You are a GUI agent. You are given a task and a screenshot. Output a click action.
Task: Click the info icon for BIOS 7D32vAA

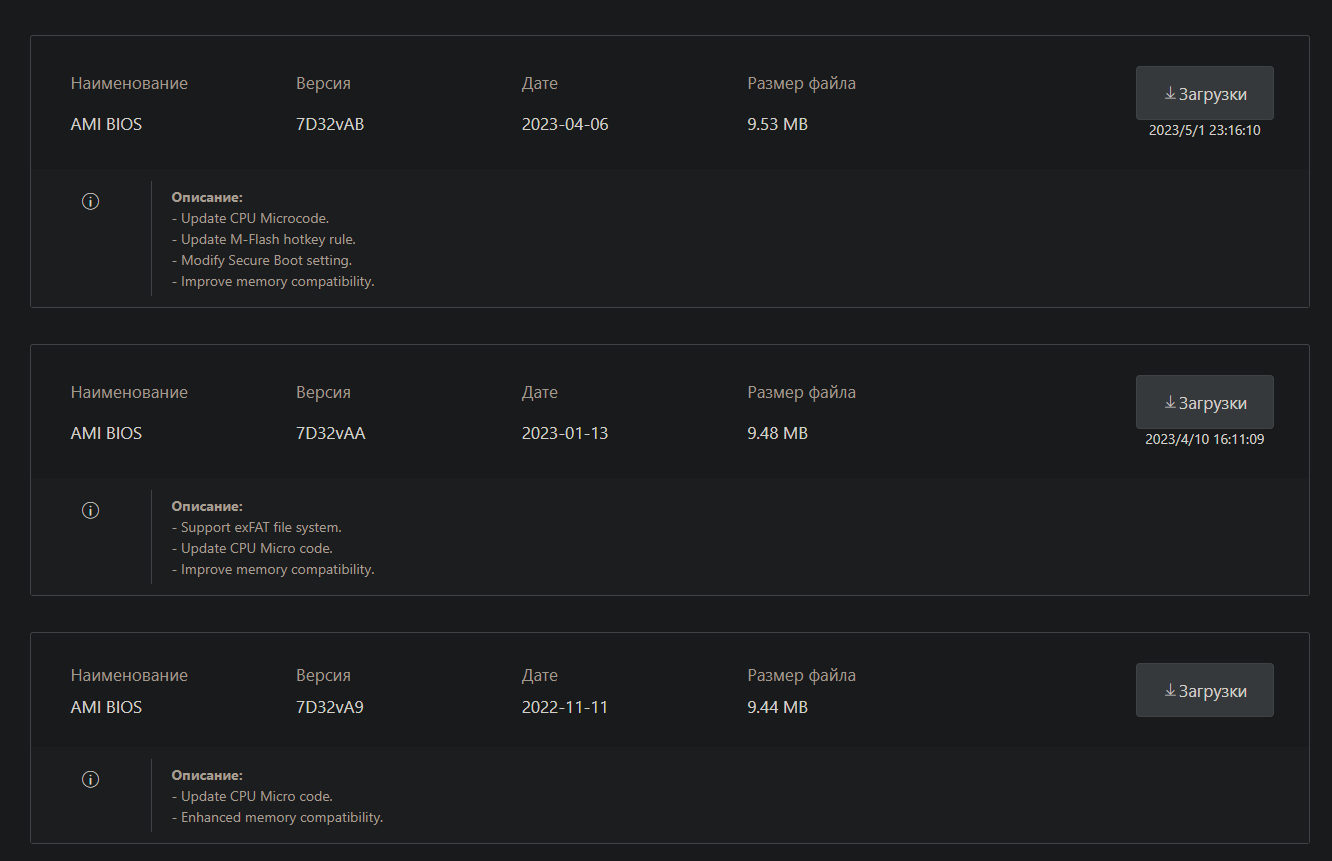click(90, 510)
